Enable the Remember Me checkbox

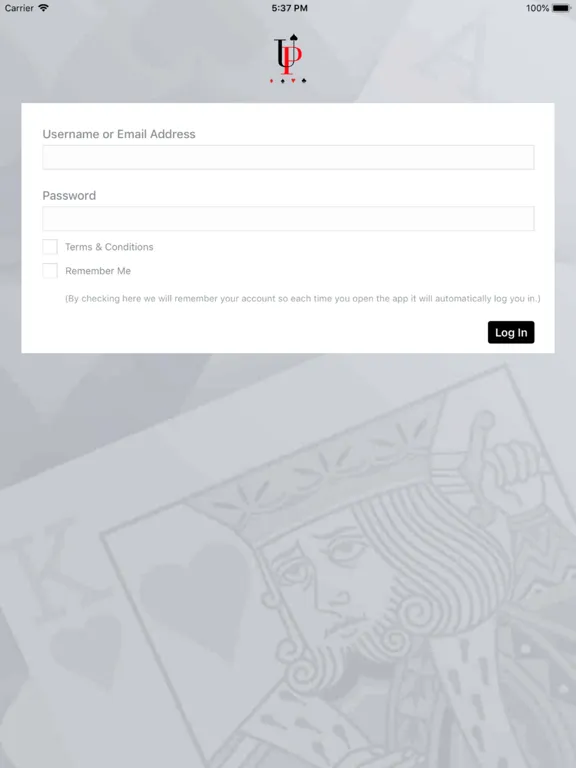click(50, 271)
